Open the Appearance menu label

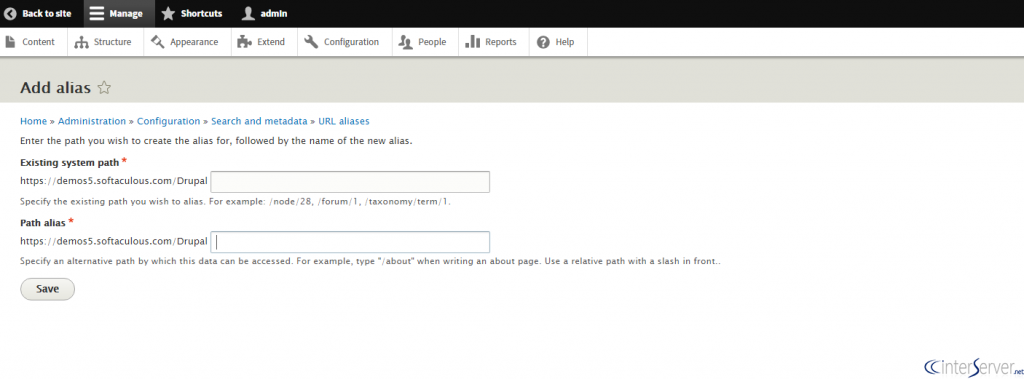click(194, 42)
